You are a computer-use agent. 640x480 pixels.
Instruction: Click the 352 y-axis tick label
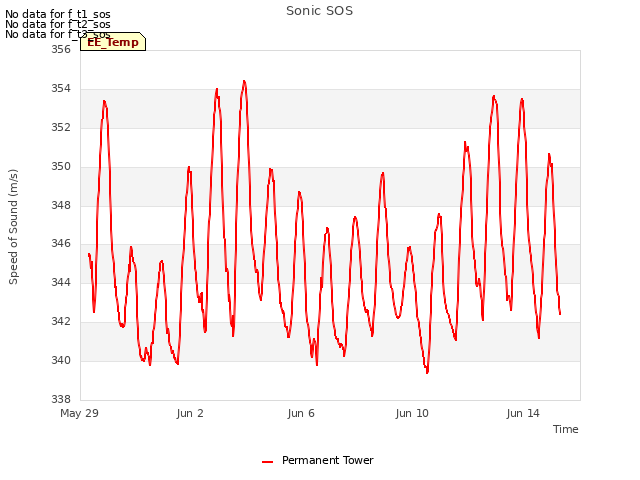61,127
